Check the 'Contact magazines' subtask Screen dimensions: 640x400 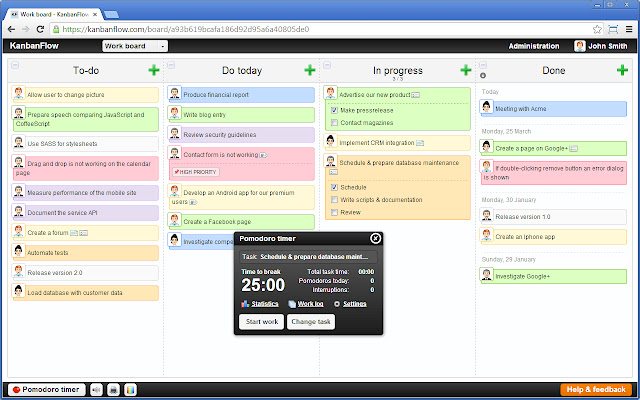334,122
